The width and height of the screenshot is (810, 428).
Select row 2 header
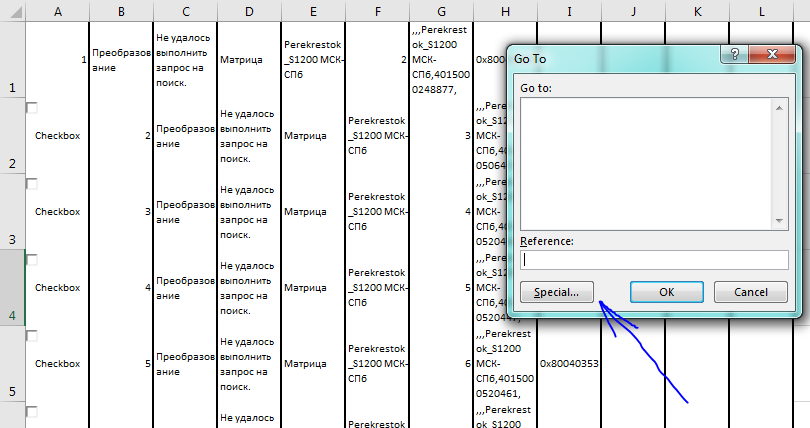[x=12, y=135]
